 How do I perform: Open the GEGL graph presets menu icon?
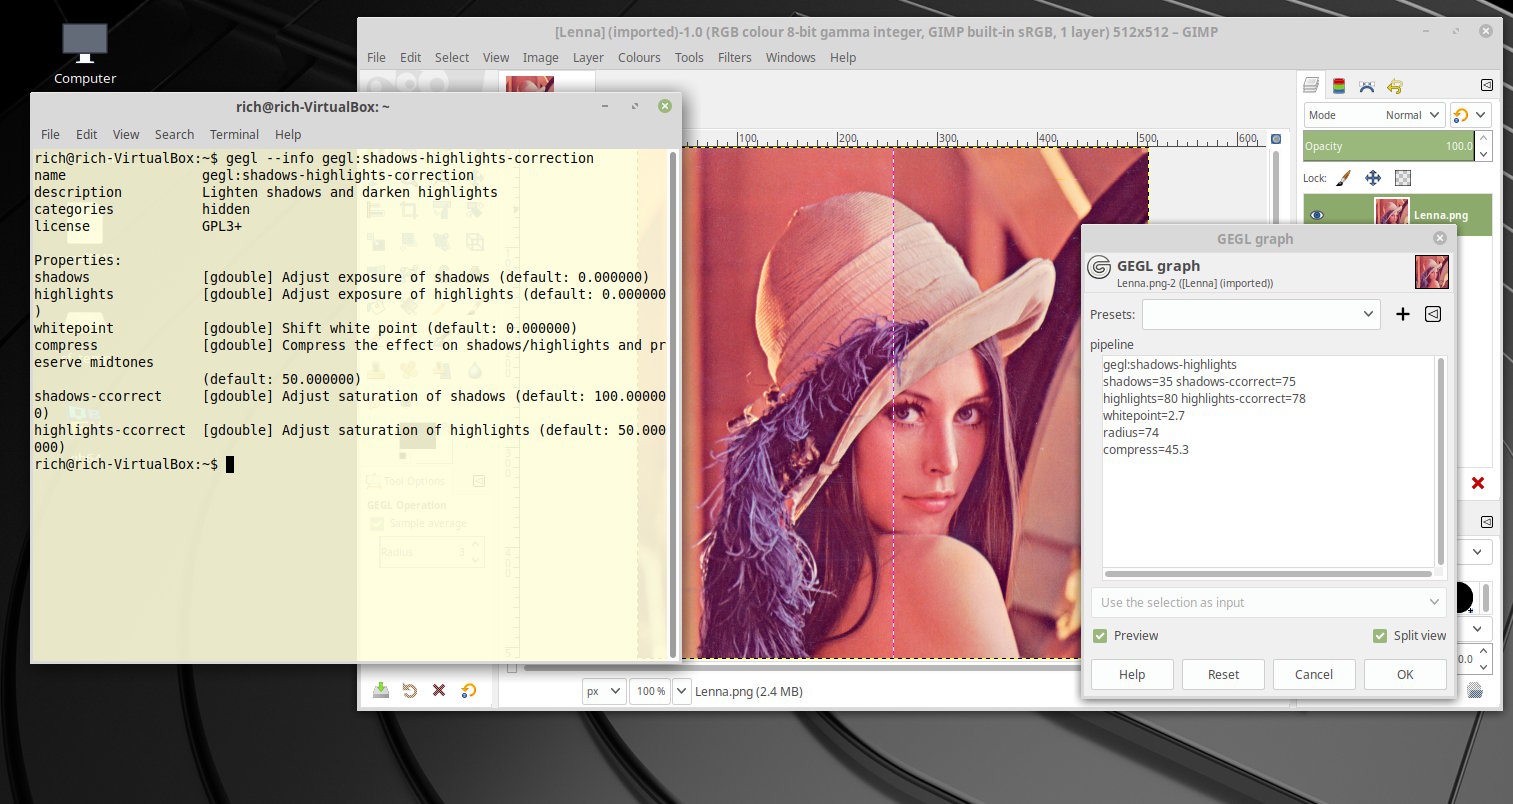coord(1433,314)
